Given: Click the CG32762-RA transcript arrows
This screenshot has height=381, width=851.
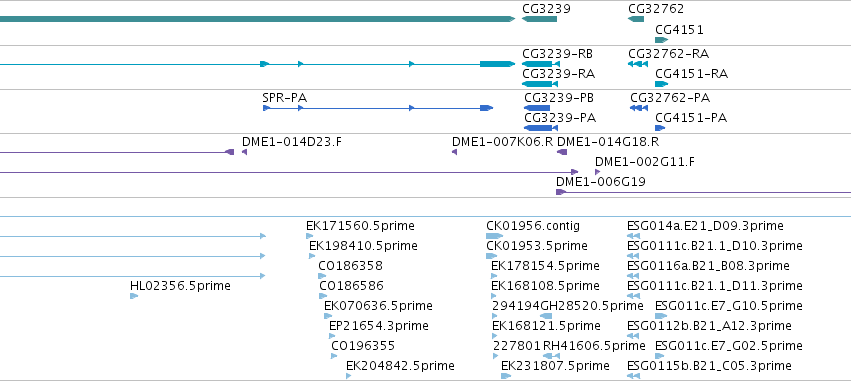Looking at the screenshot, I should click(638, 64).
